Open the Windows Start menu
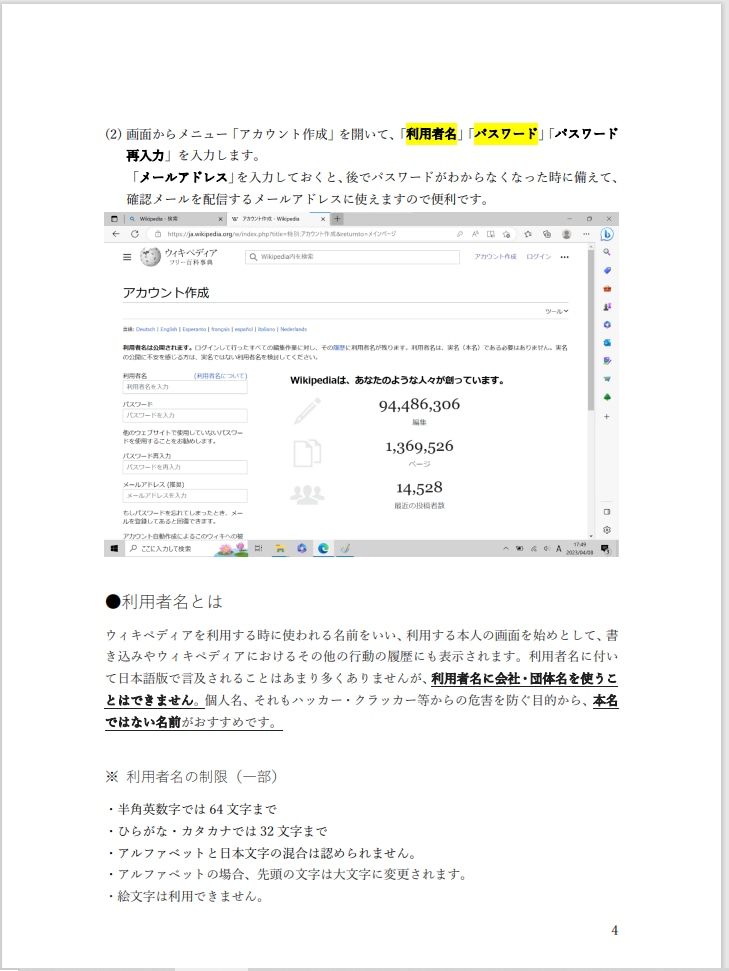The image size is (729, 971). click(114, 549)
